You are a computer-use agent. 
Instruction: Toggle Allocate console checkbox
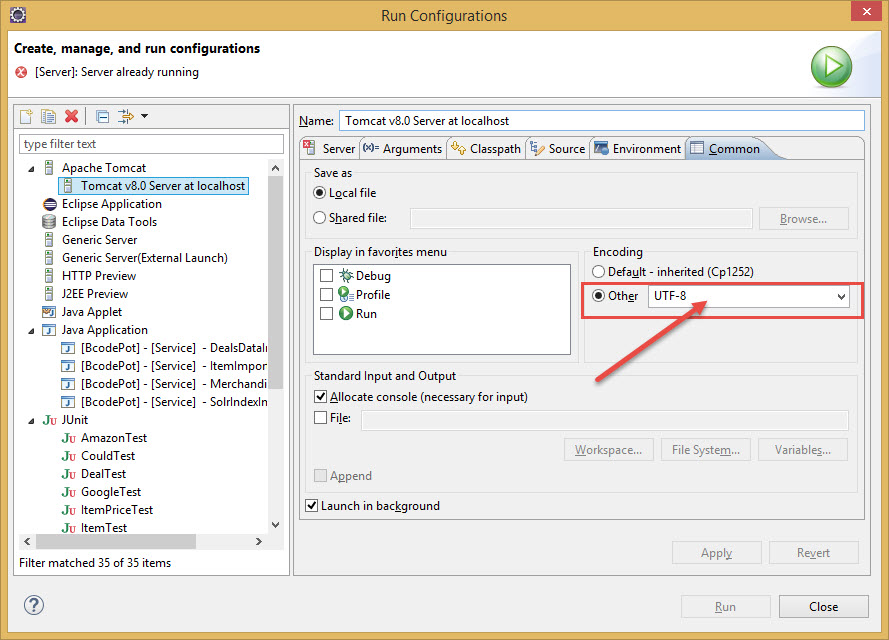click(320, 396)
